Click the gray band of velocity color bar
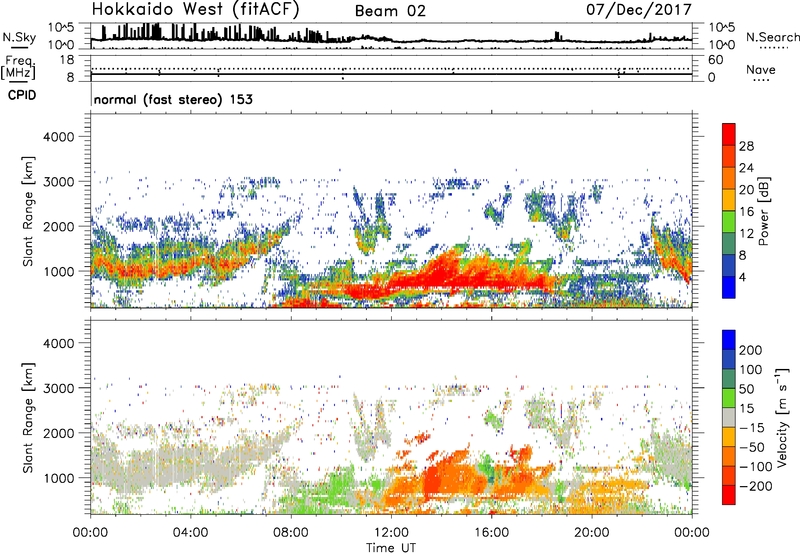The width and height of the screenshot is (800, 554). coord(729,417)
